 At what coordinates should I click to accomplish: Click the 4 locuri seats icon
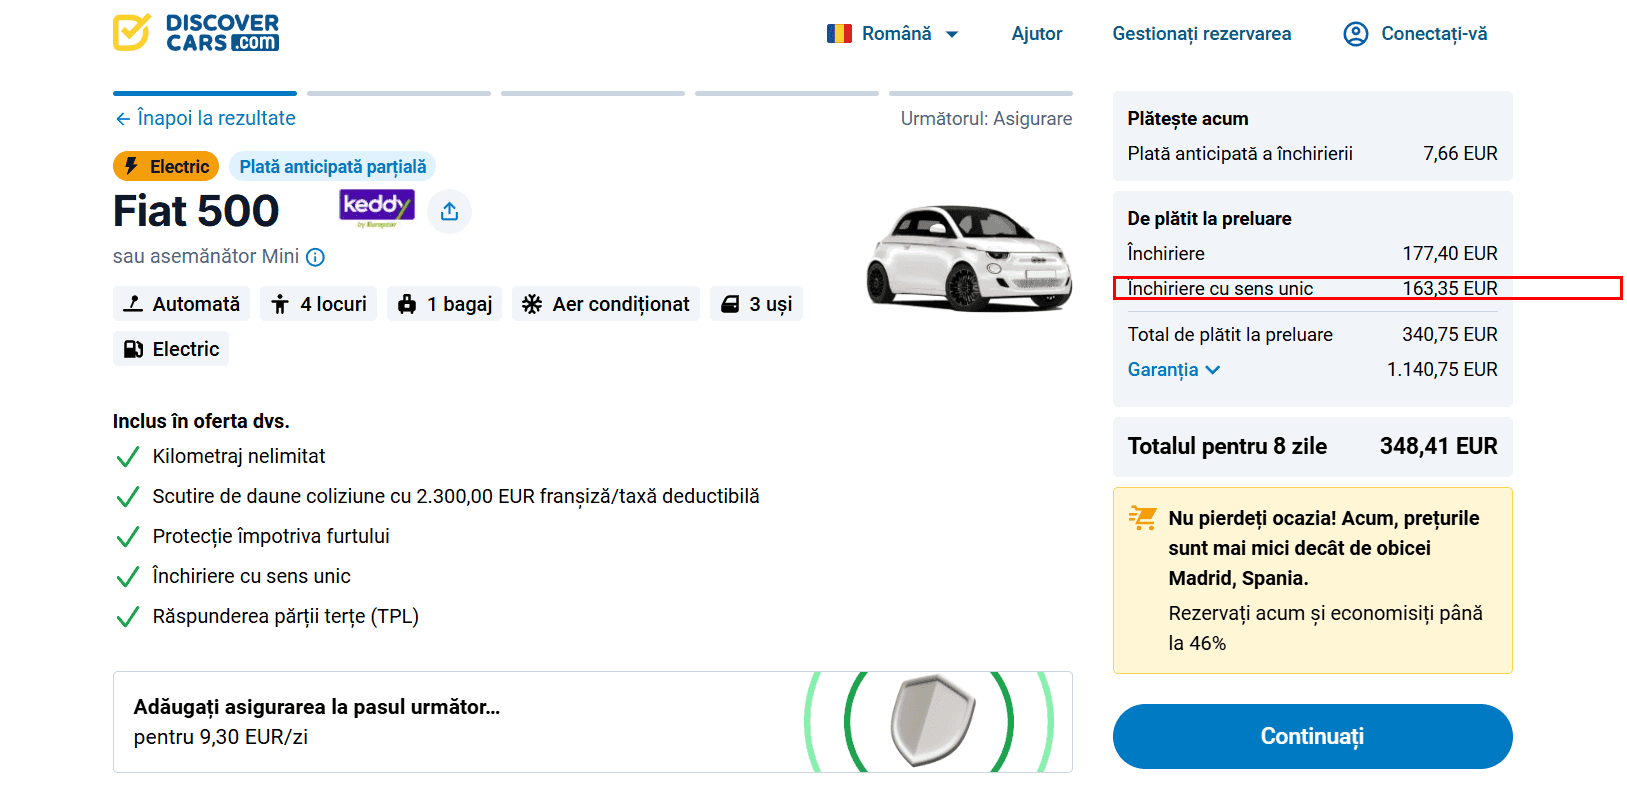(280, 304)
